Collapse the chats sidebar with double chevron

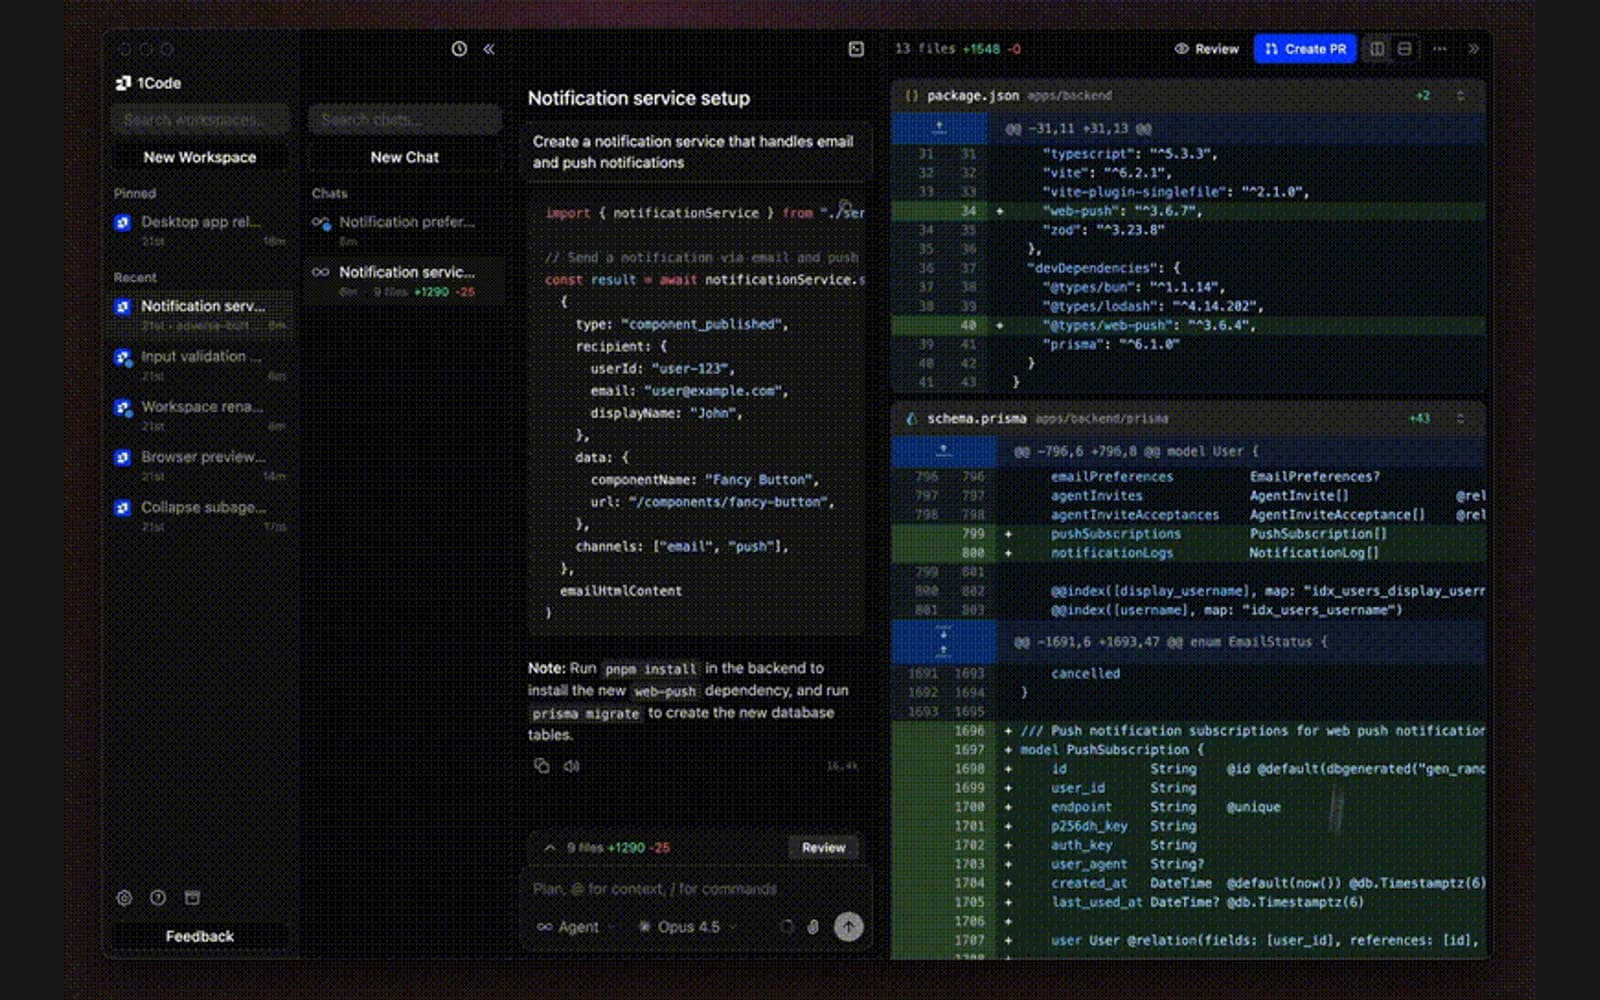click(x=489, y=49)
